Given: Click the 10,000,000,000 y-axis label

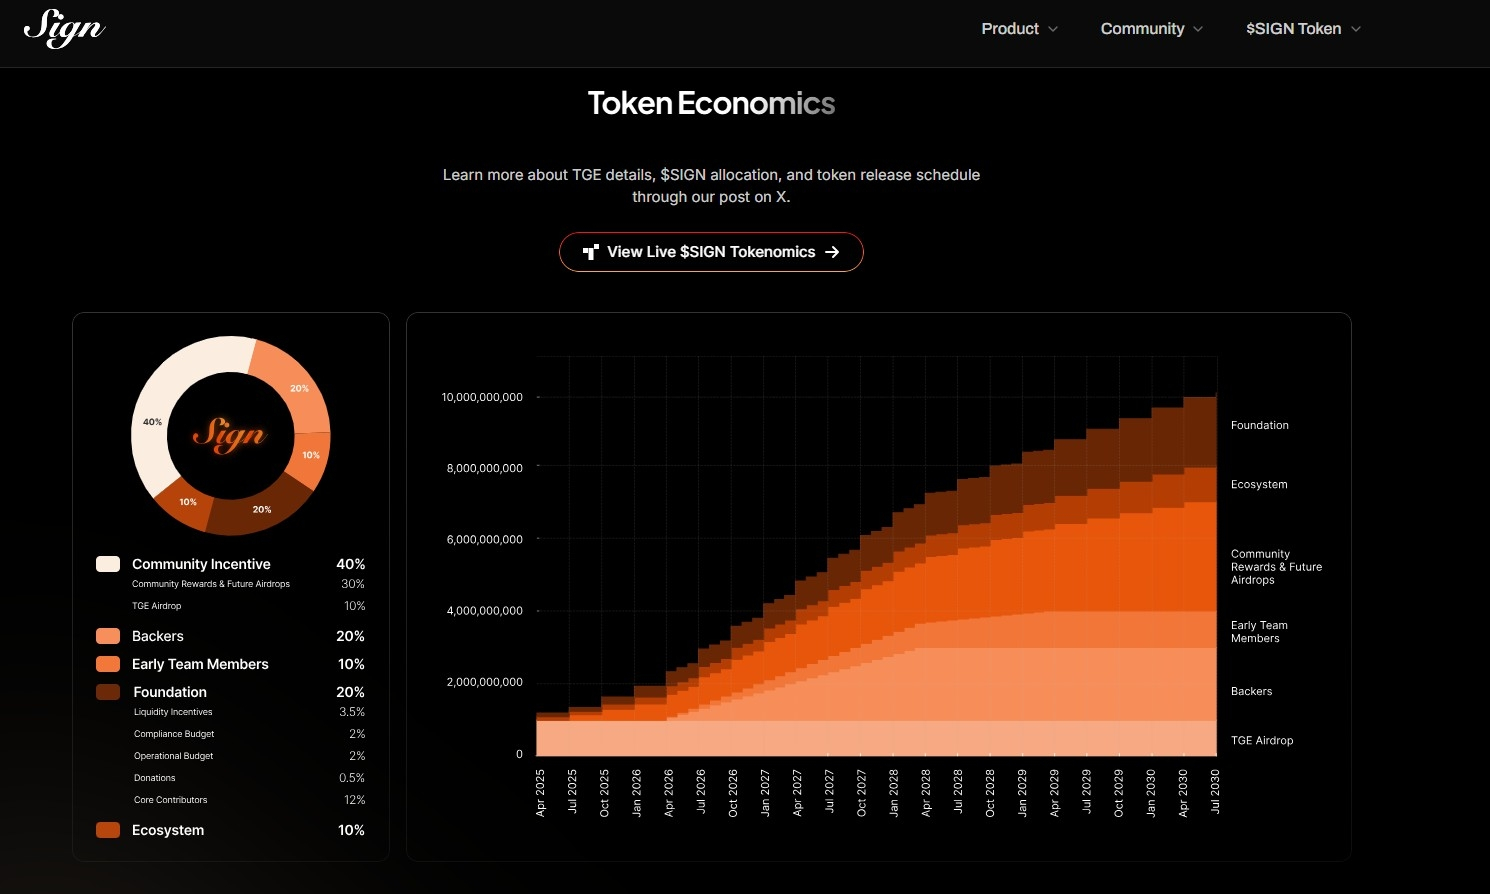Looking at the screenshot, I should (x=482, y=397).
